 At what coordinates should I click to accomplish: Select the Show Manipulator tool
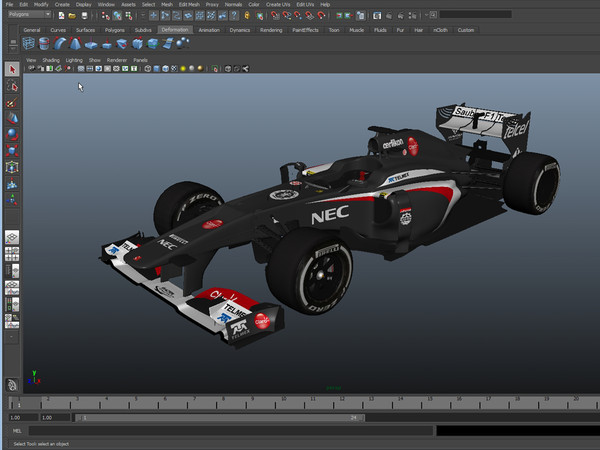click(12, 200)
